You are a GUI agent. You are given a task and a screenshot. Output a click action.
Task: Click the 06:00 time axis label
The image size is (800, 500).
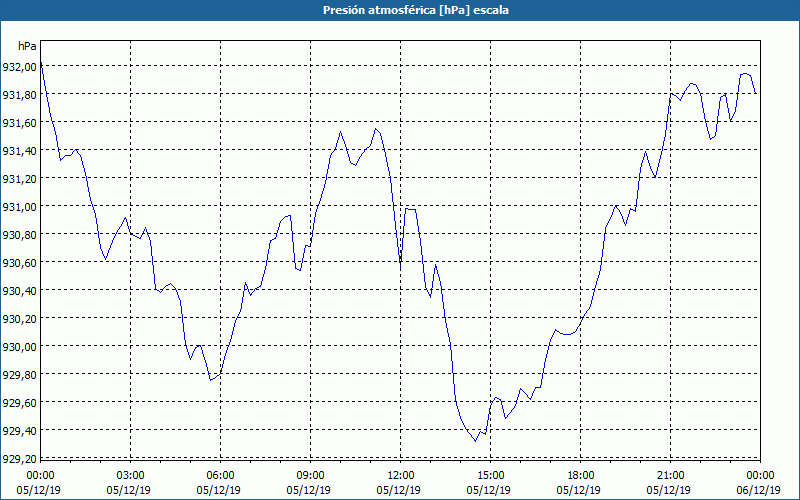click(x=220, y=476)
